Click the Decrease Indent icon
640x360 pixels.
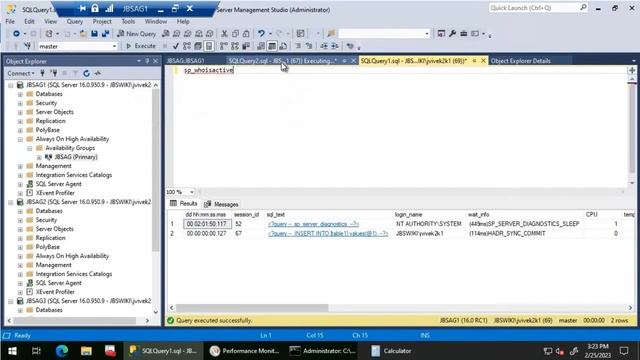point(324,46)
